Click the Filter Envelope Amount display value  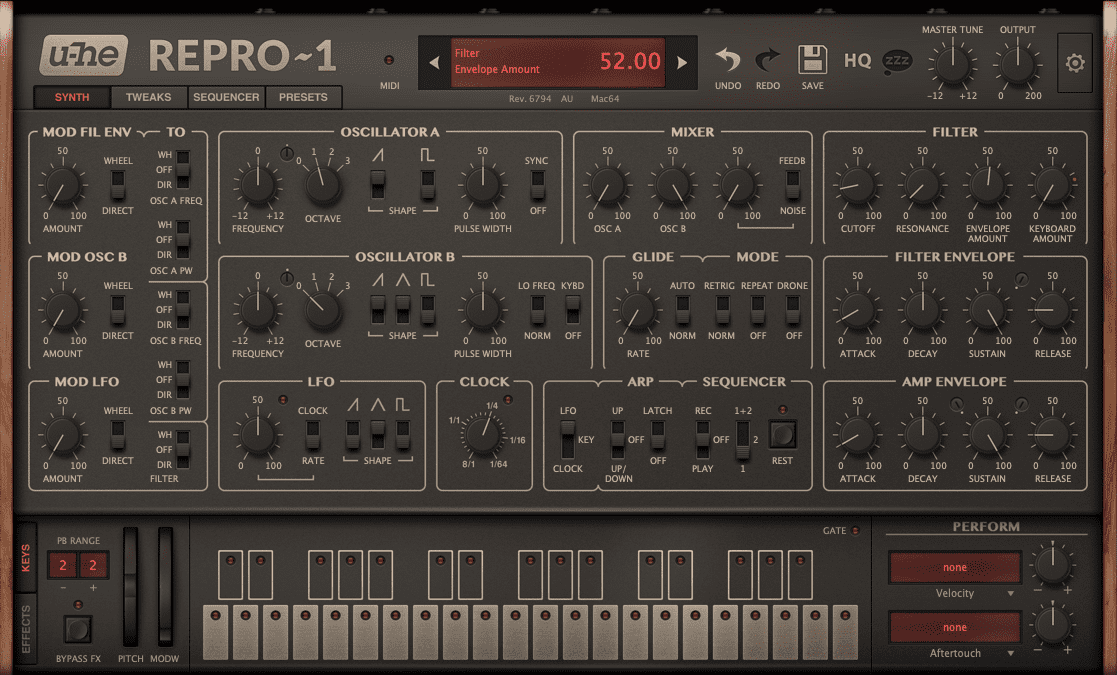(x=630, y=61)
